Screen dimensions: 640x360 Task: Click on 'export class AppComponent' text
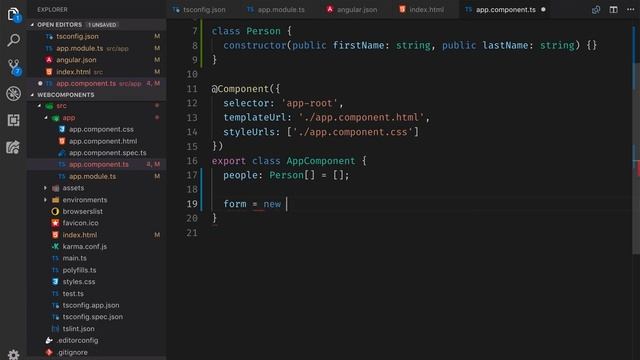(x=283, y=161)
